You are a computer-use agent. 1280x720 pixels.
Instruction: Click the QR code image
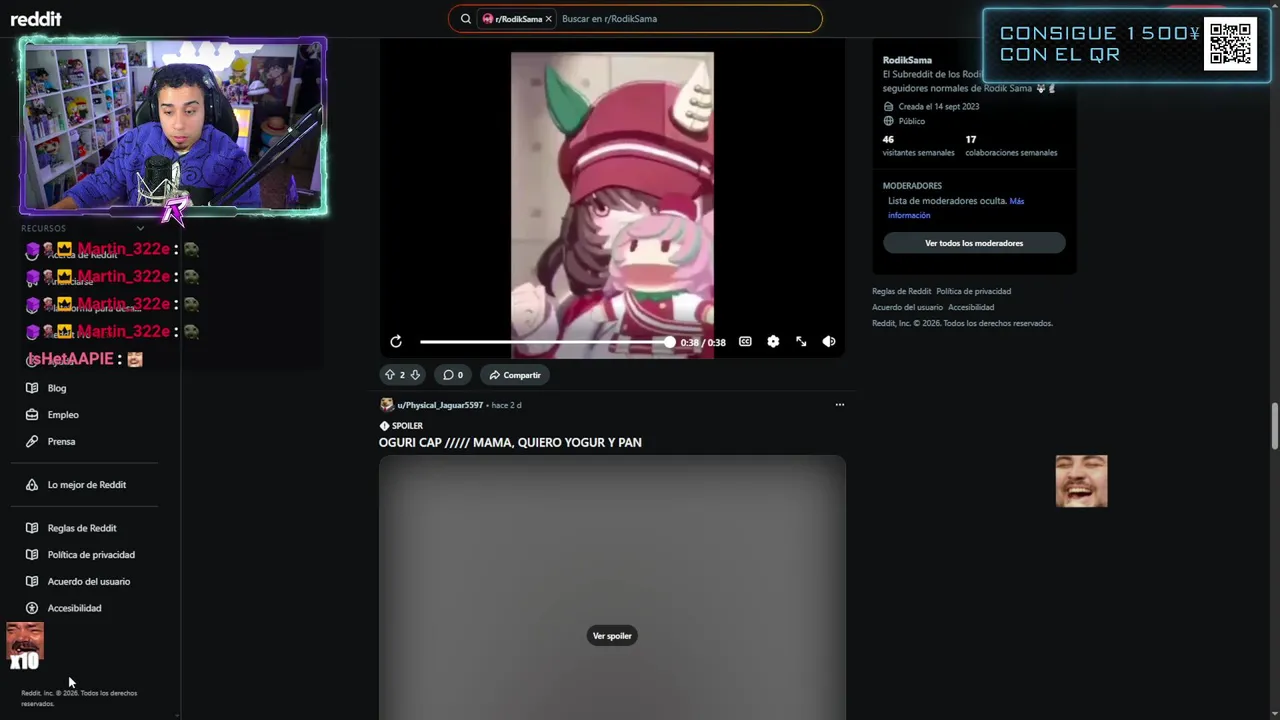pyautogui.click(x=1230, y=45)
